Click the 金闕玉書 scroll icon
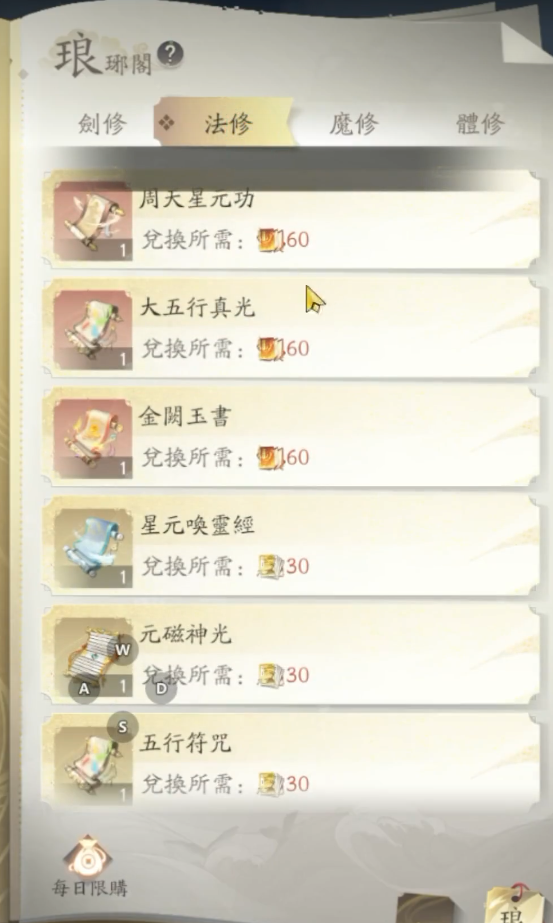 (92, 439)
